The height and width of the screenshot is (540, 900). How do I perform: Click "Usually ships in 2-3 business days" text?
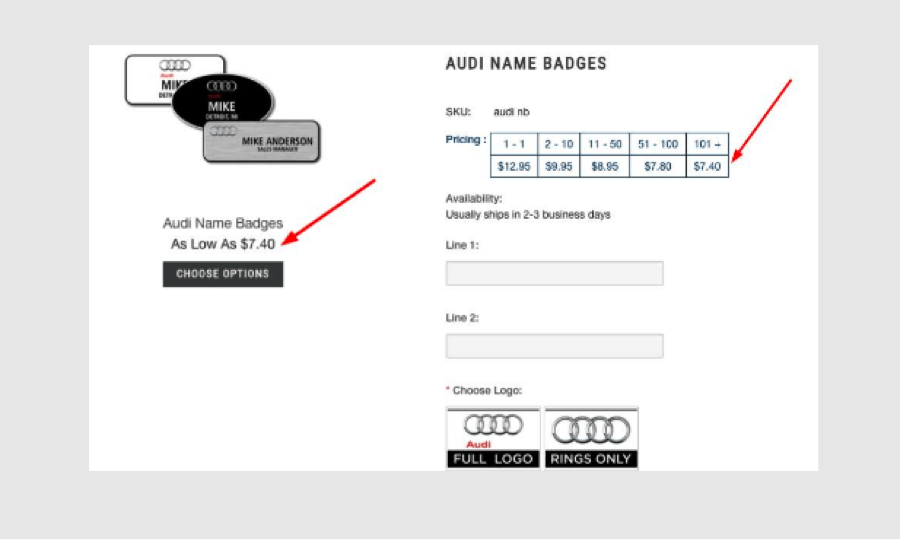point(528,215)
